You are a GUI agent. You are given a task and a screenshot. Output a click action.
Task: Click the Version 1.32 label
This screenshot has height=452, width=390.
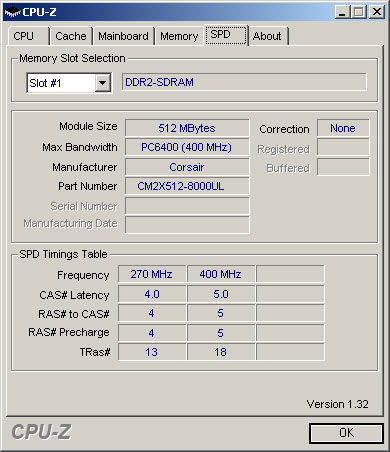tap(337, 404)
